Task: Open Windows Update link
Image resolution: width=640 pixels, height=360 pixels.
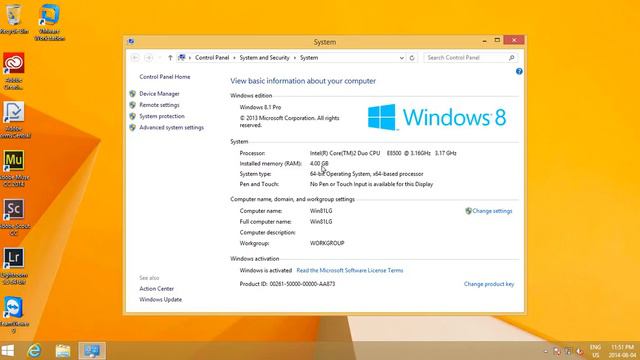Action: tap(160, 300)
